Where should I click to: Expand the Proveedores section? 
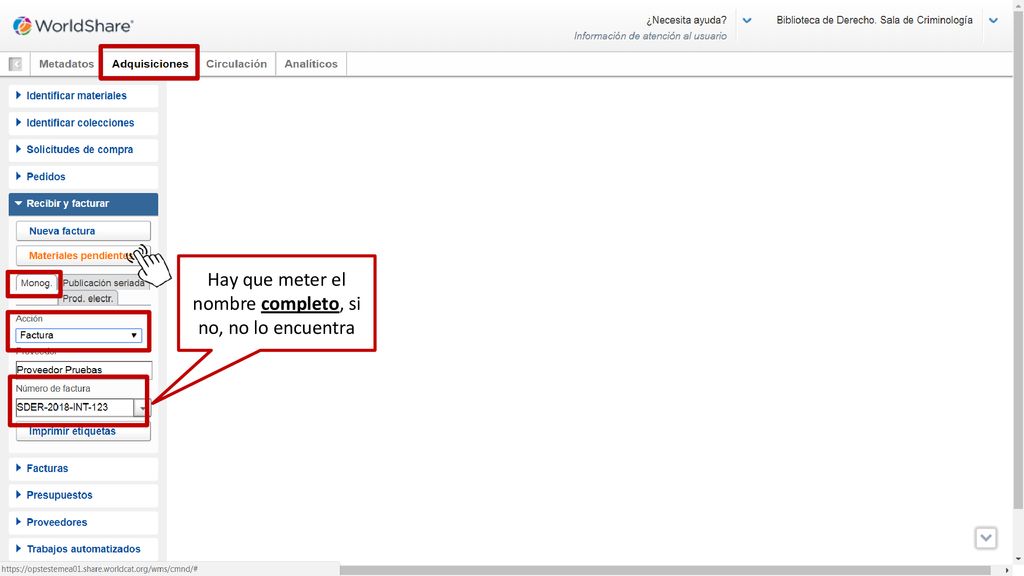84,522
